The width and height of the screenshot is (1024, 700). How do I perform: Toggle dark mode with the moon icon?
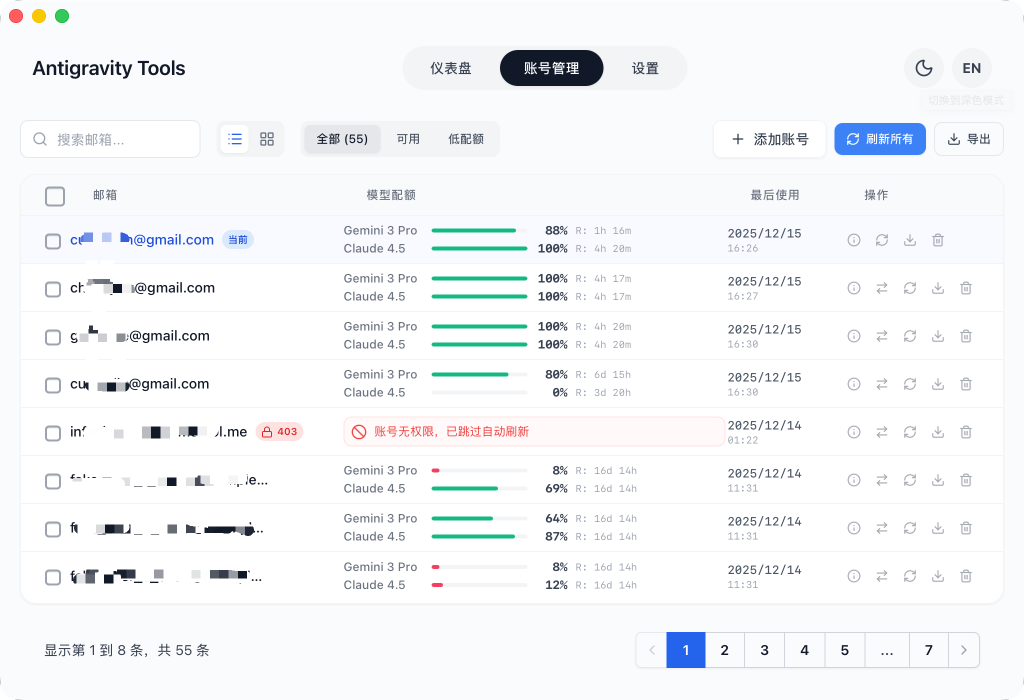(923, 68)
